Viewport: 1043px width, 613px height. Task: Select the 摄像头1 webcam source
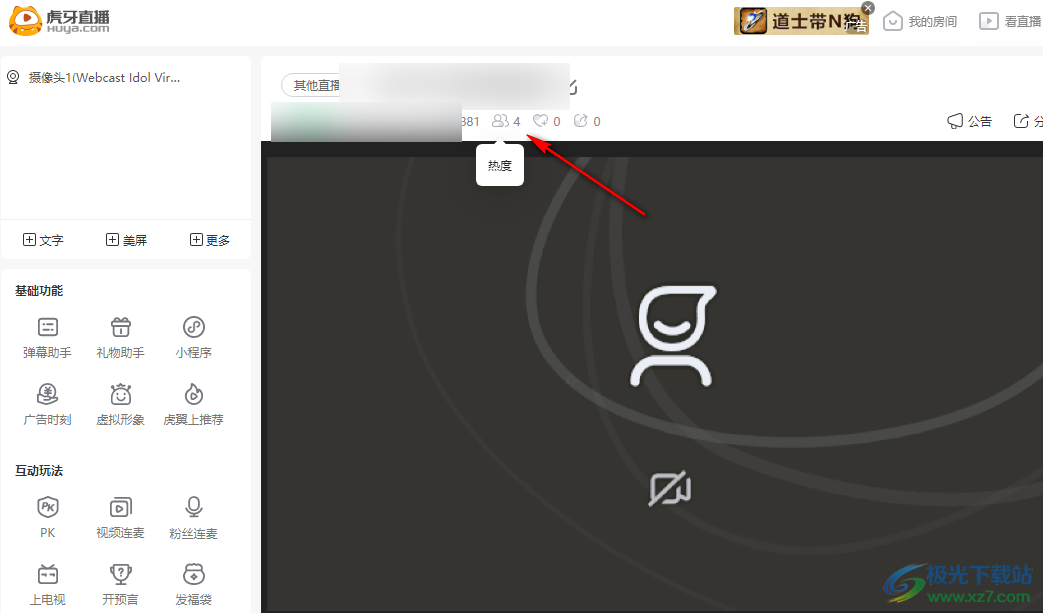tap(94, 78)
